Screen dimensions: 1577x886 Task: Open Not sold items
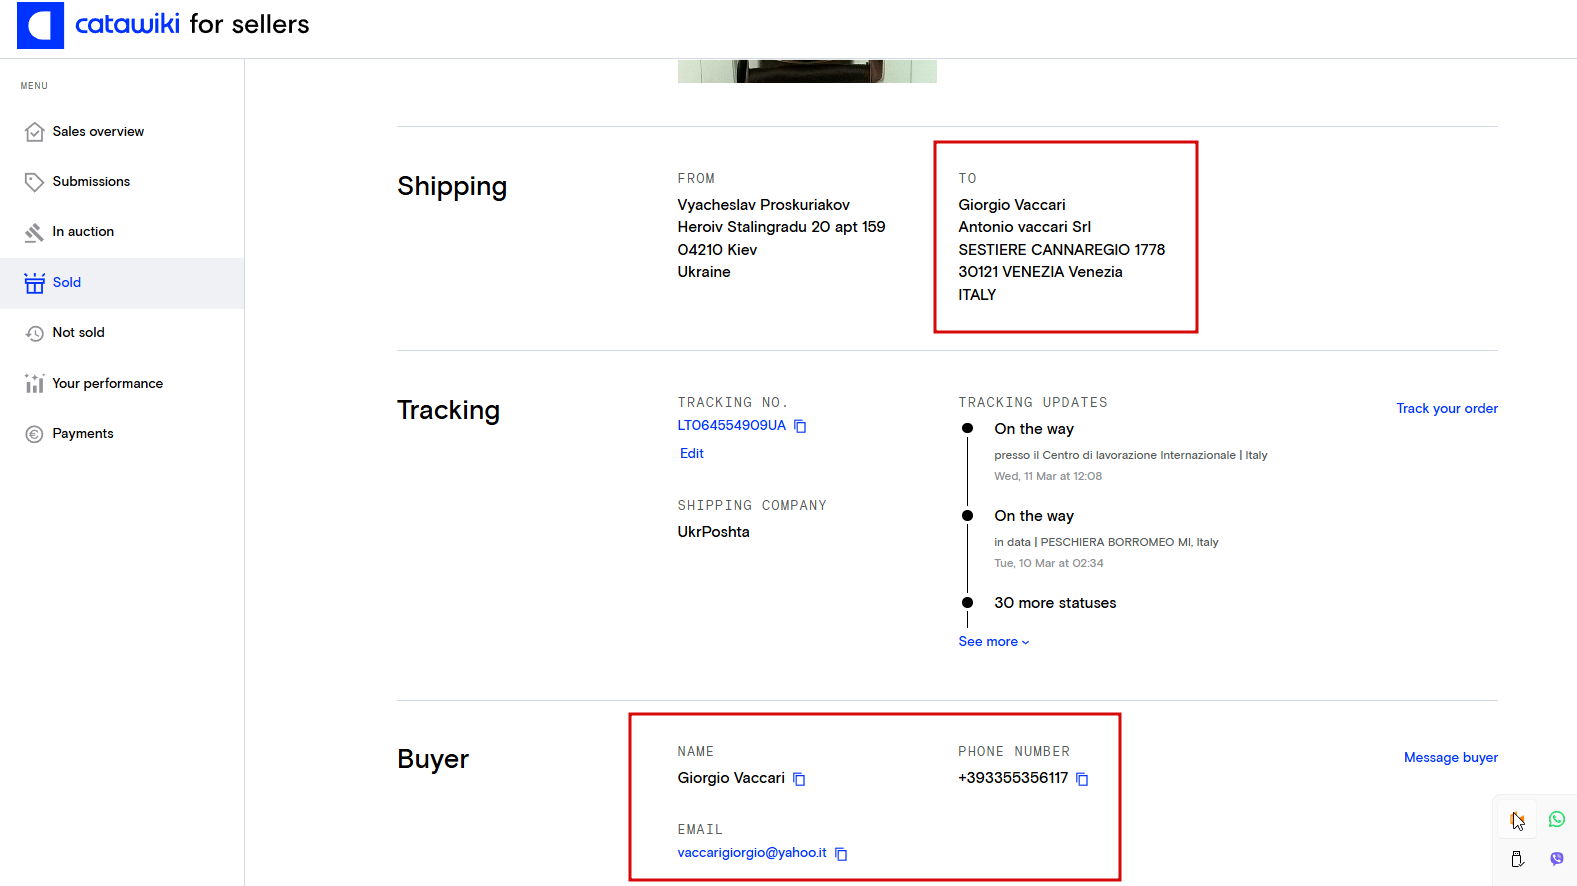pyautogui.click(x=78, y=333)
